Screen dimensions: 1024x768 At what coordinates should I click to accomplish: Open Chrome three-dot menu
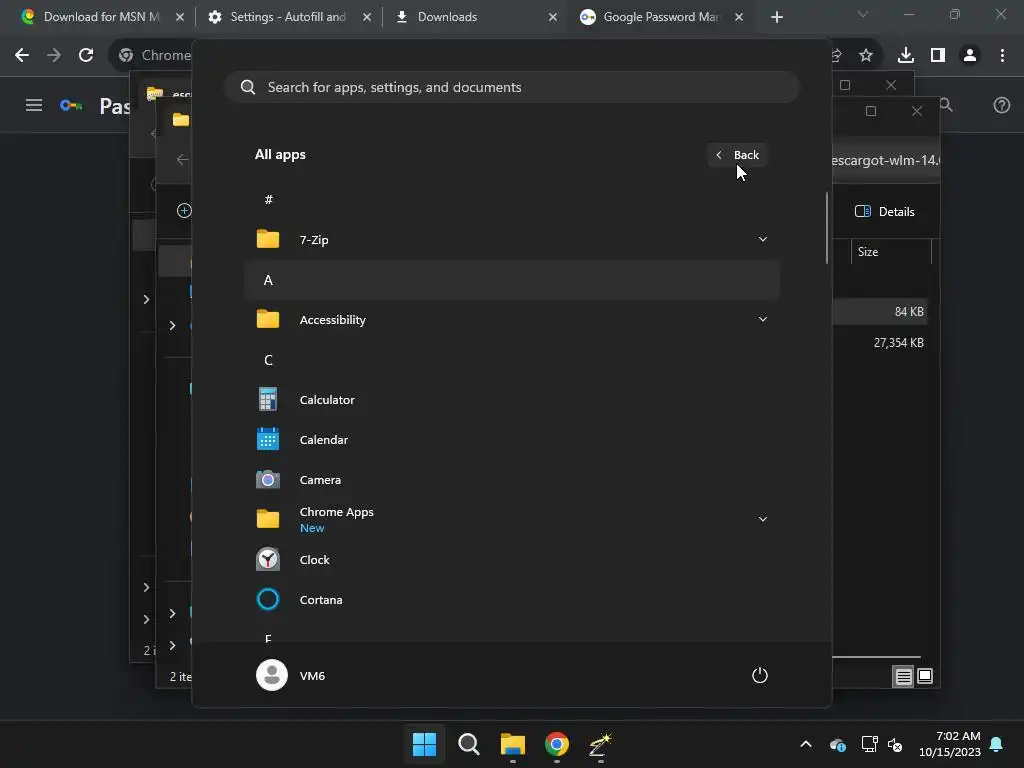tap(1002, 56)
